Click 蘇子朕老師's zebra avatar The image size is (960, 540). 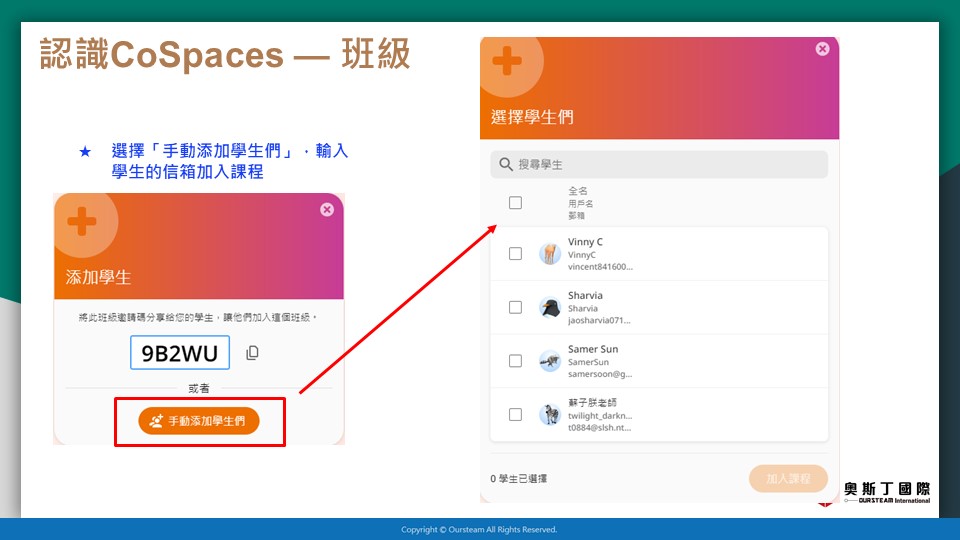550,414
